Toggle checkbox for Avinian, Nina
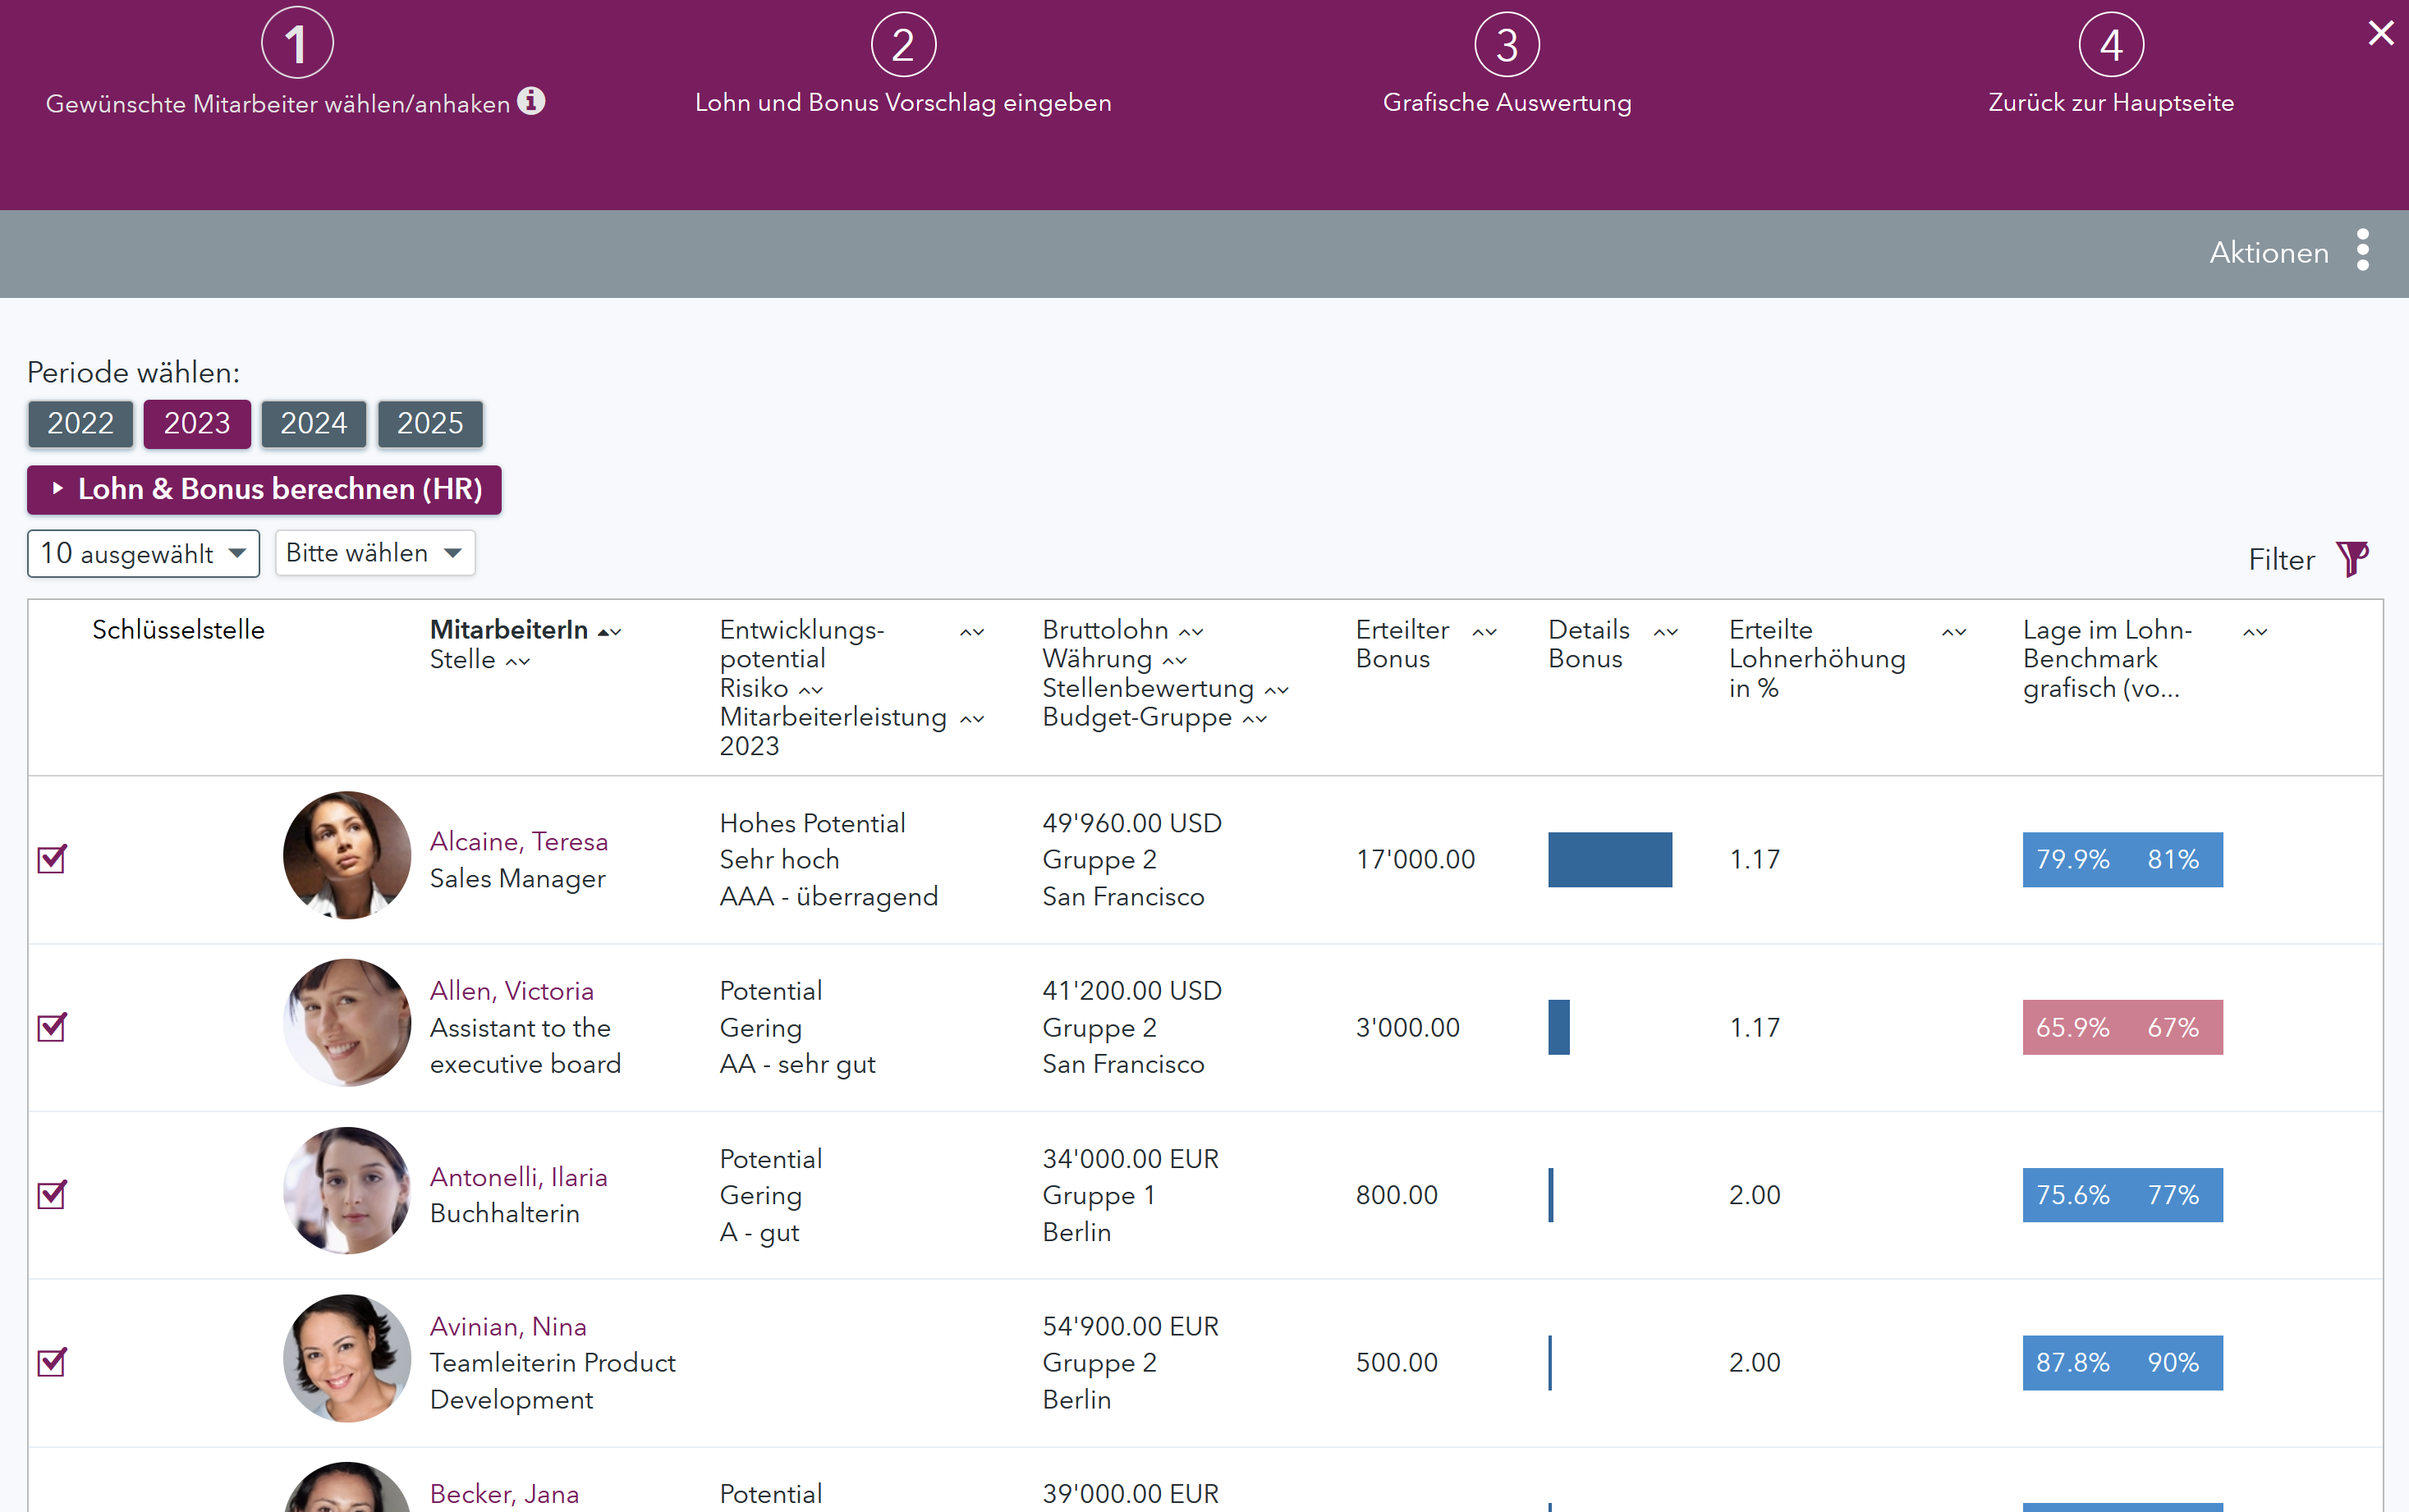The width and height of the screenshot is (2409, 1512). click(x=52, y=1362)
